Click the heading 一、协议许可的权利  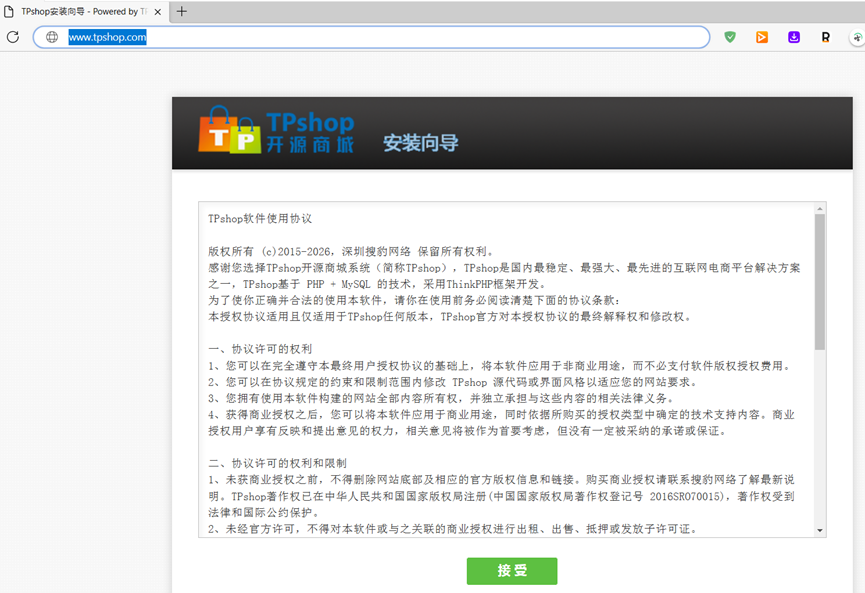pyautogui.click(x=260, y=349)
